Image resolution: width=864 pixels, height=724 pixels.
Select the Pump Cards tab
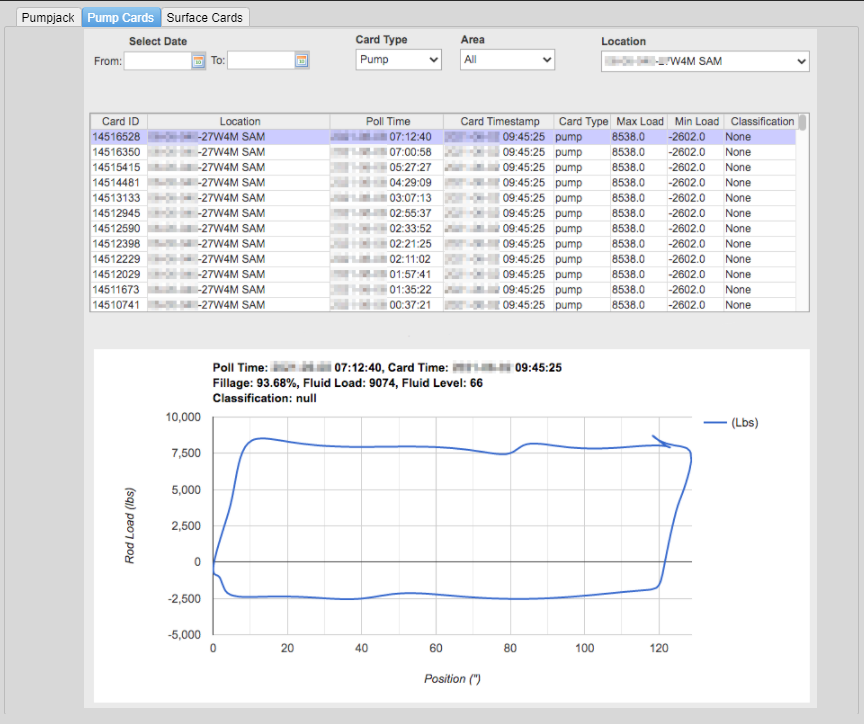(121, 18)
